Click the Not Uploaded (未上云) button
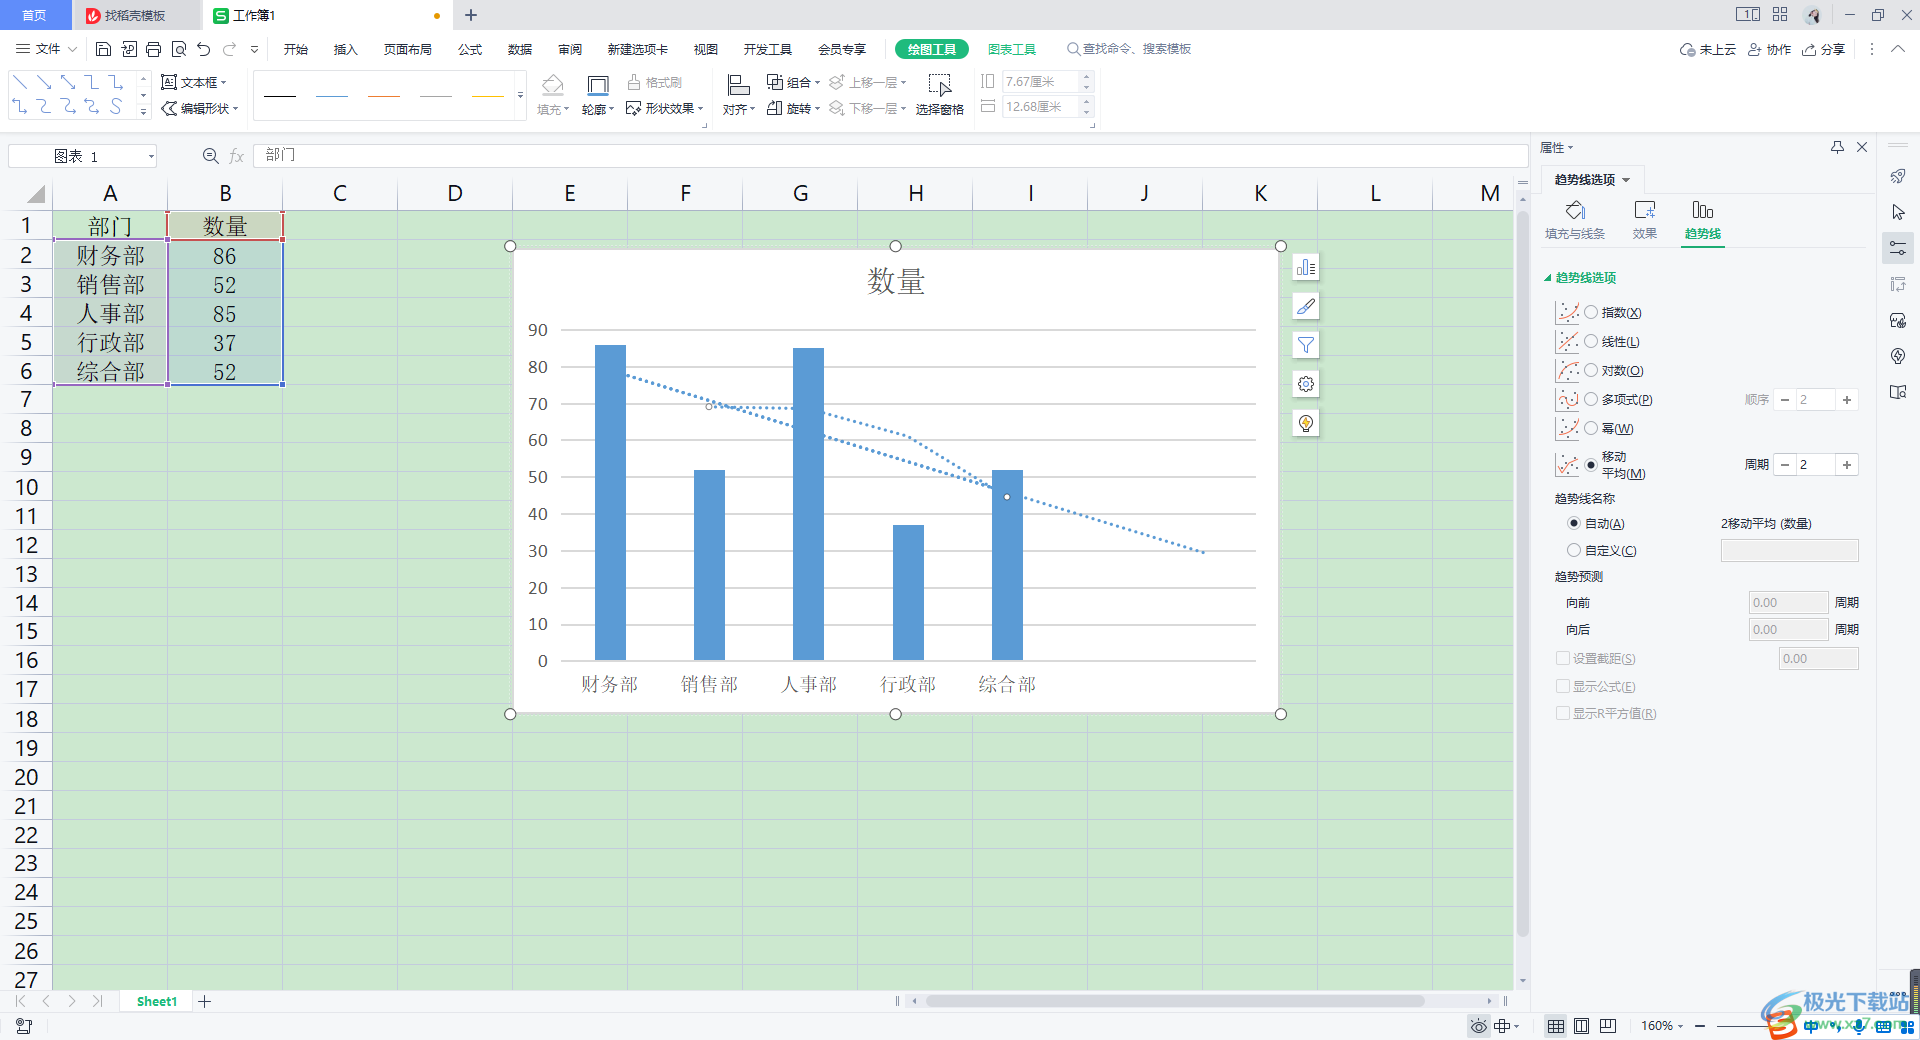Viewport: 1920px width, 1040px height. [x=1708, y=49]
